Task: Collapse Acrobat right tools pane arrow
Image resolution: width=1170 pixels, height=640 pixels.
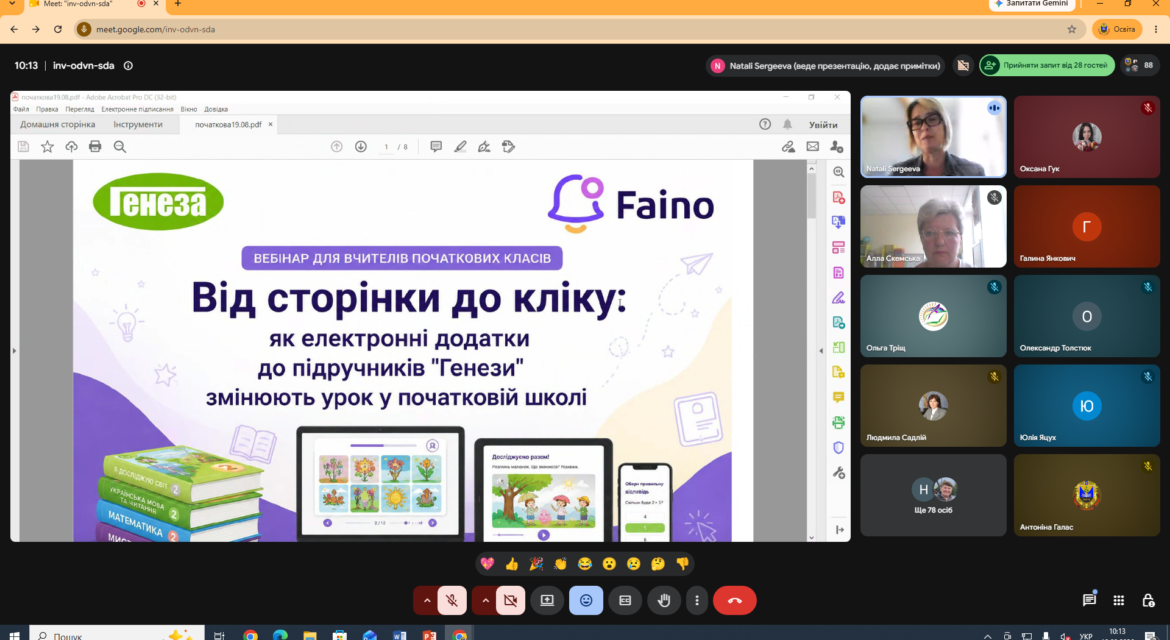Action: 821,351
